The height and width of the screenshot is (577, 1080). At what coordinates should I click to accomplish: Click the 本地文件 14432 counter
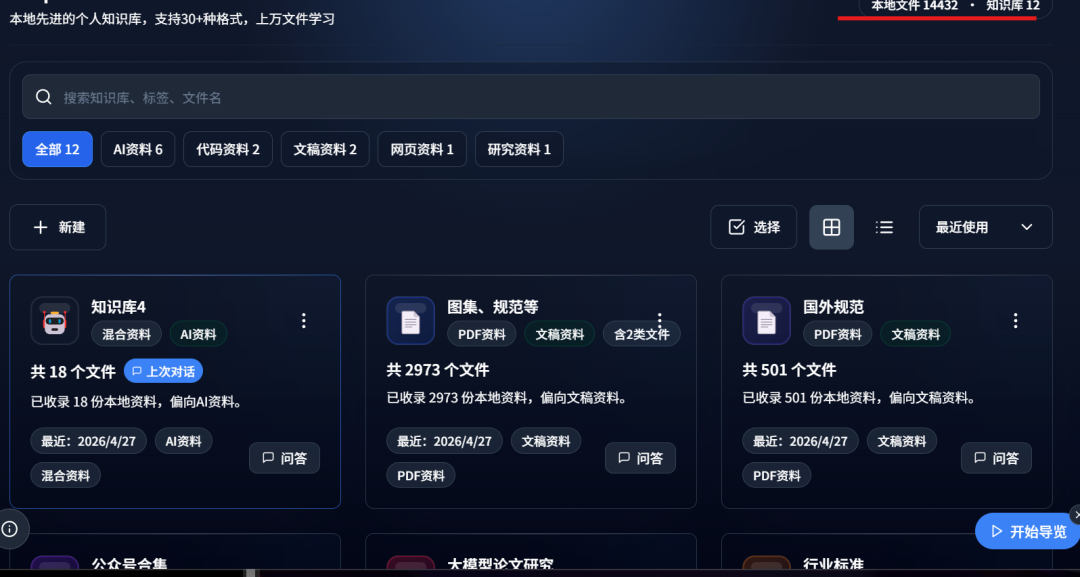(x=915, y=6)
